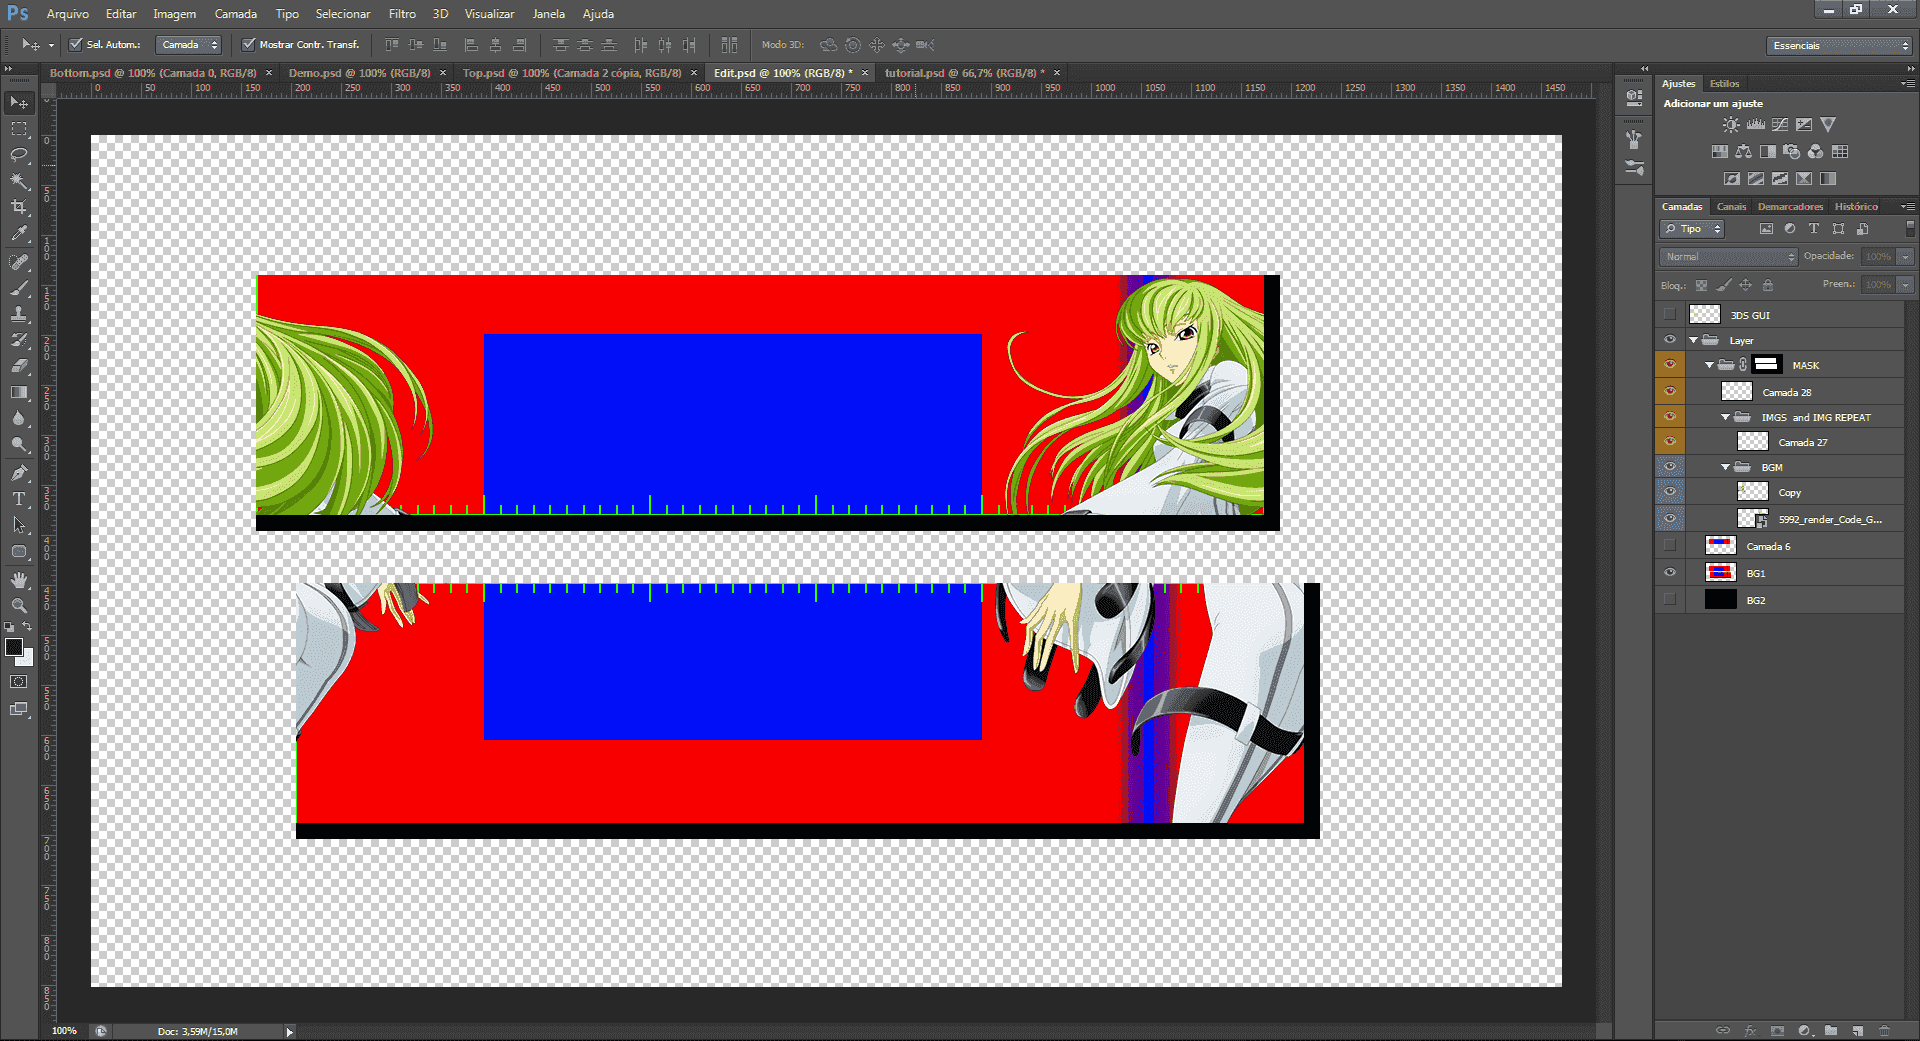Hide the MASK group
The image size is (1920, 1041).
pos(1670,365)
